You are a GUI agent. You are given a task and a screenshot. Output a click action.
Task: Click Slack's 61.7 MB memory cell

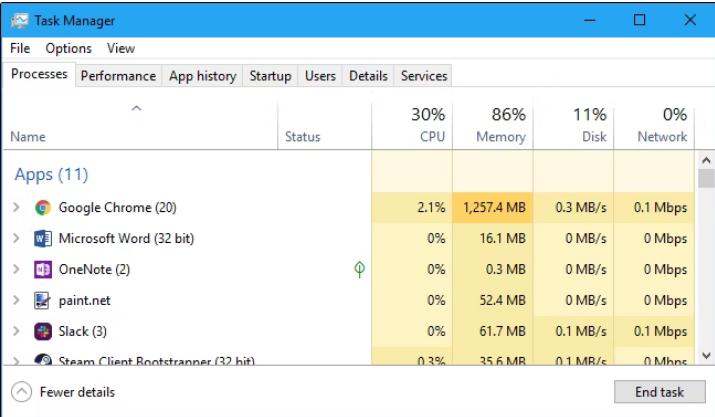tap(492, 331)
